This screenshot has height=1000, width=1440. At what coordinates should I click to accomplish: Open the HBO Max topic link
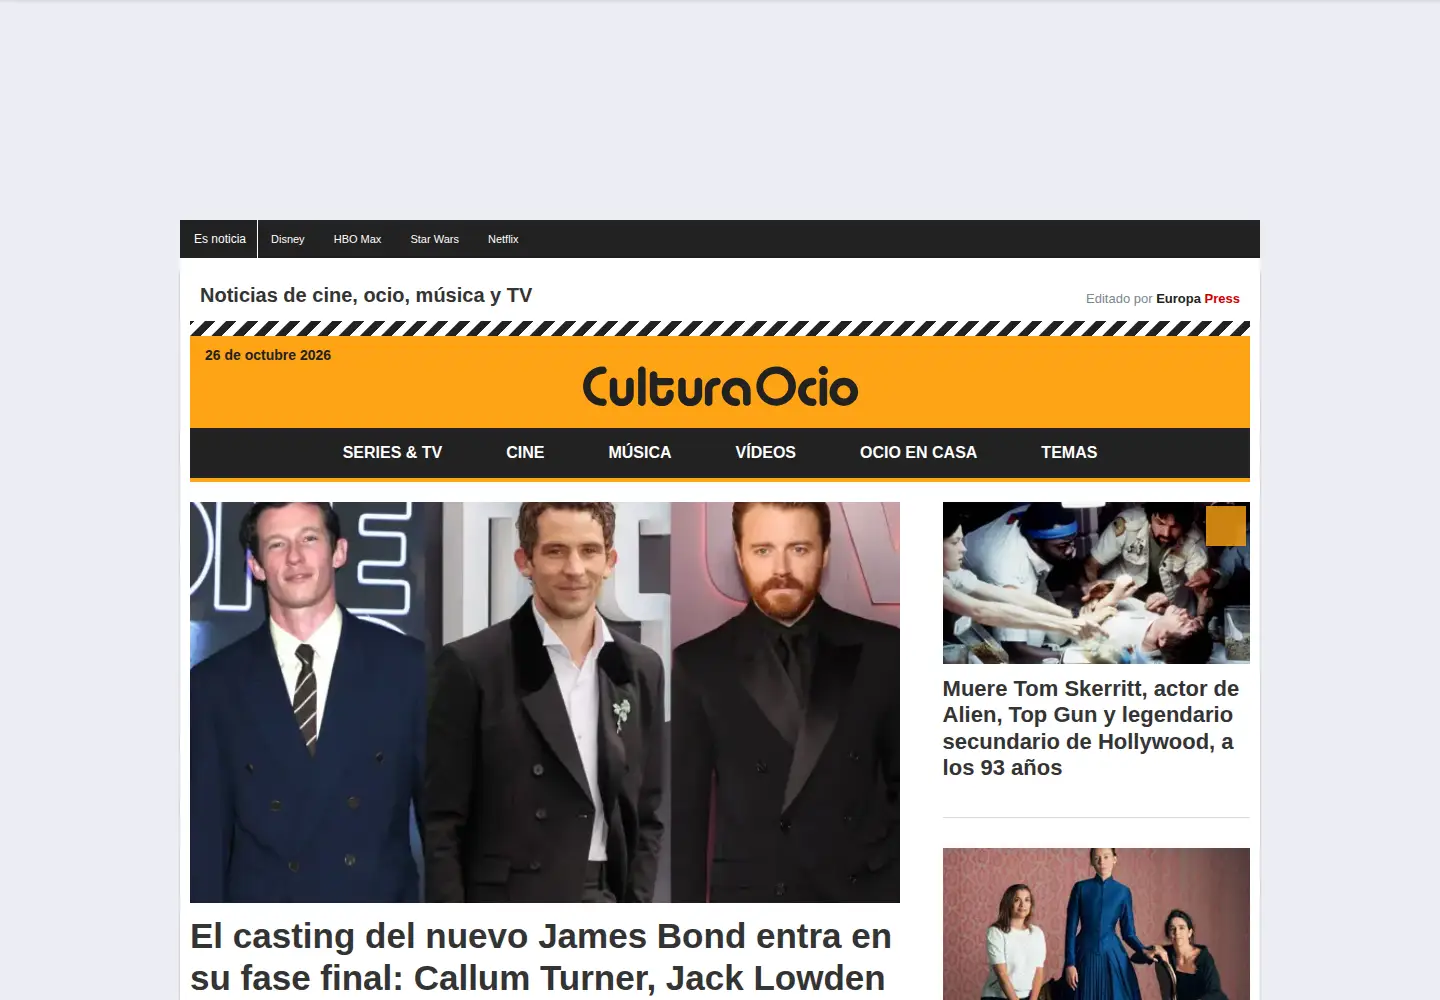357,239
